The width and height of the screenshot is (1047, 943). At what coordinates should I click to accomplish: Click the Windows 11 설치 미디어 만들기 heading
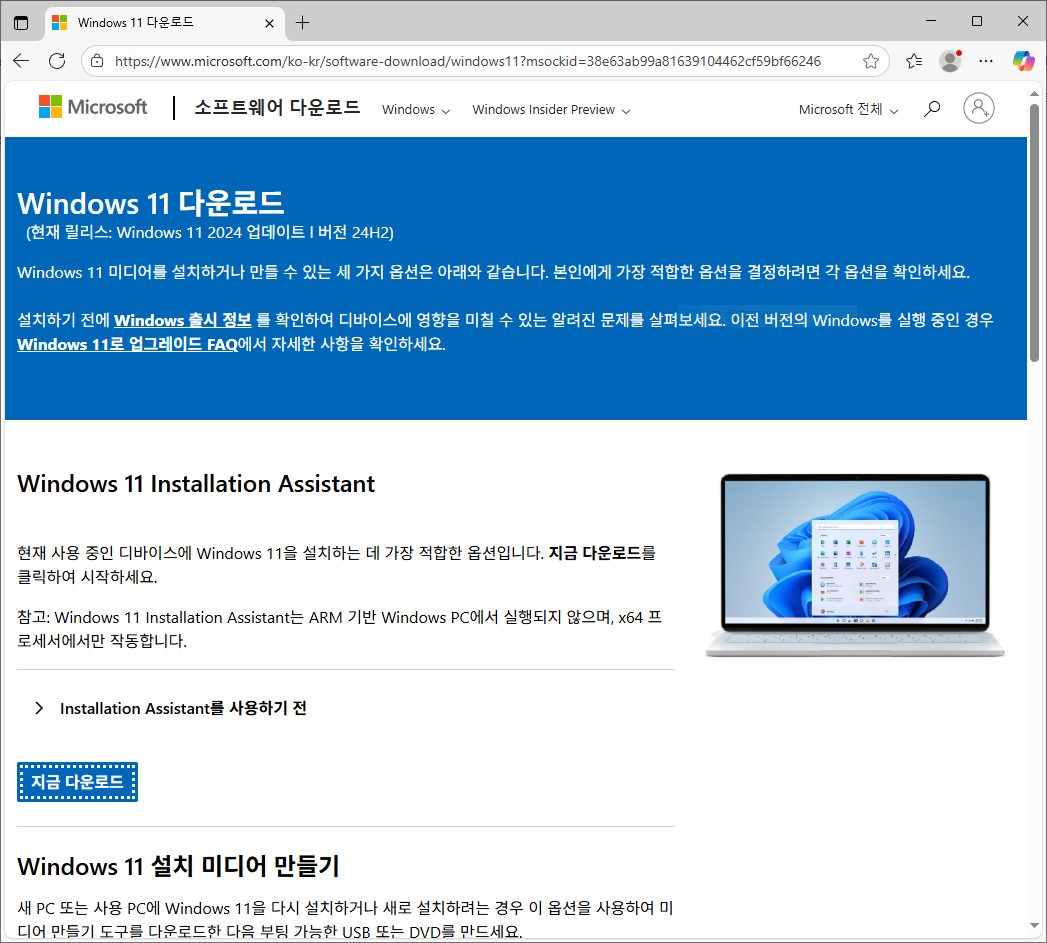pyautogui.click(x=178, y=866)
